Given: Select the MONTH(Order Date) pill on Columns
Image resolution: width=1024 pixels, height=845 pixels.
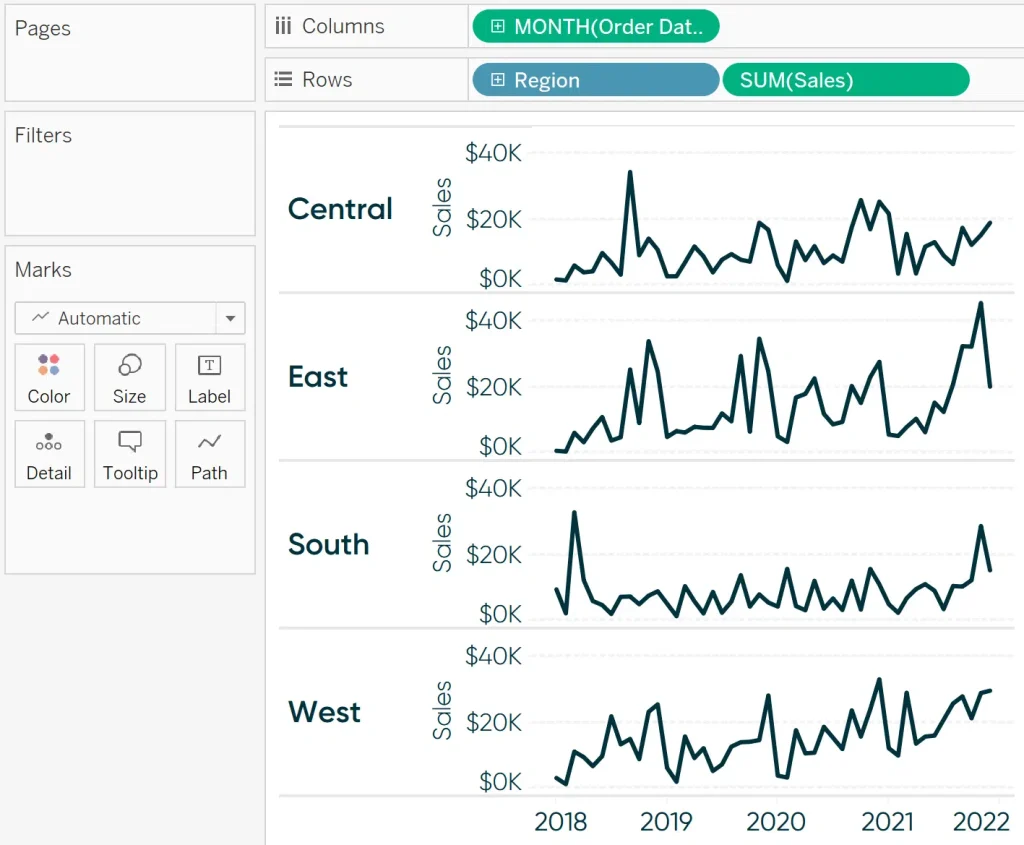Looking at the screenshot, I should [x=600, y=27].
